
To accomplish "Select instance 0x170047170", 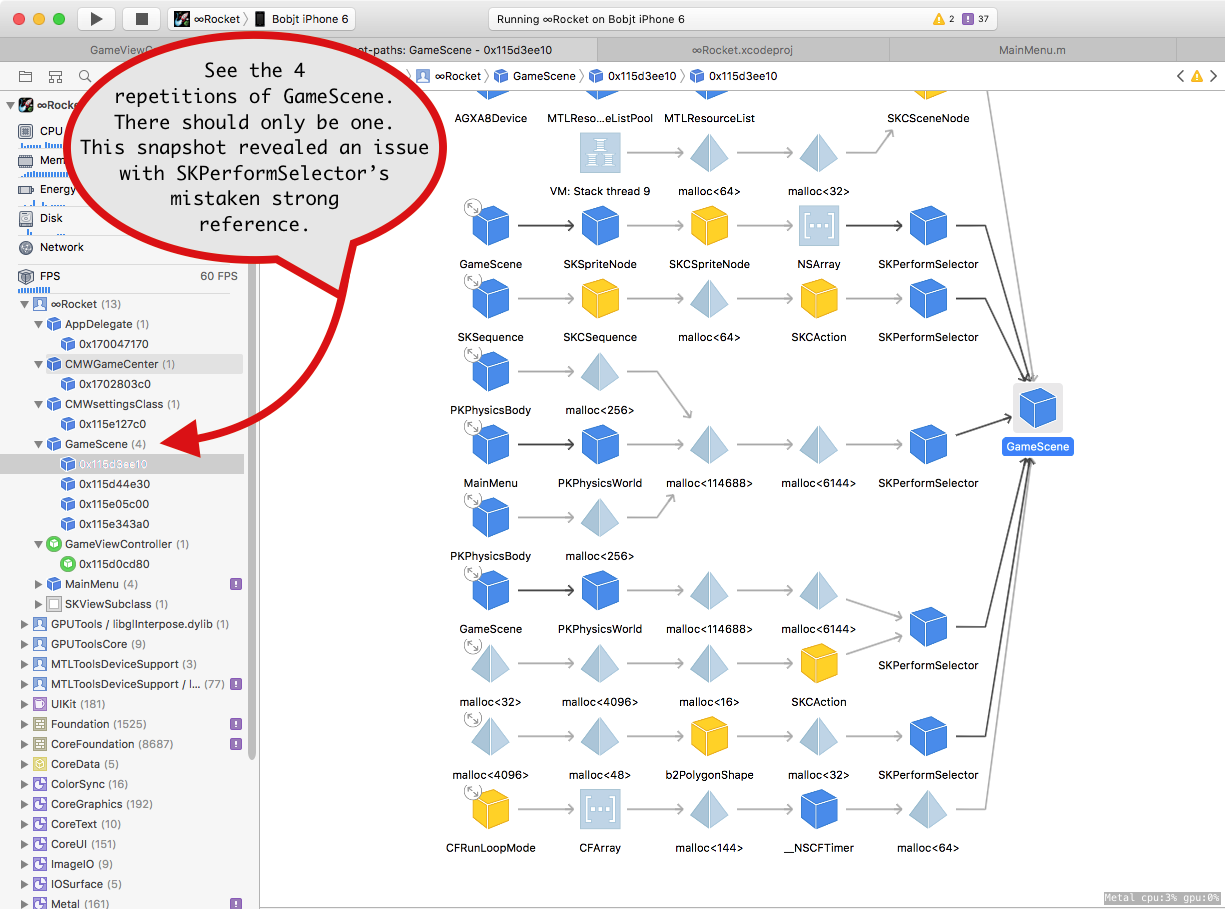I will tap(114, 344).
